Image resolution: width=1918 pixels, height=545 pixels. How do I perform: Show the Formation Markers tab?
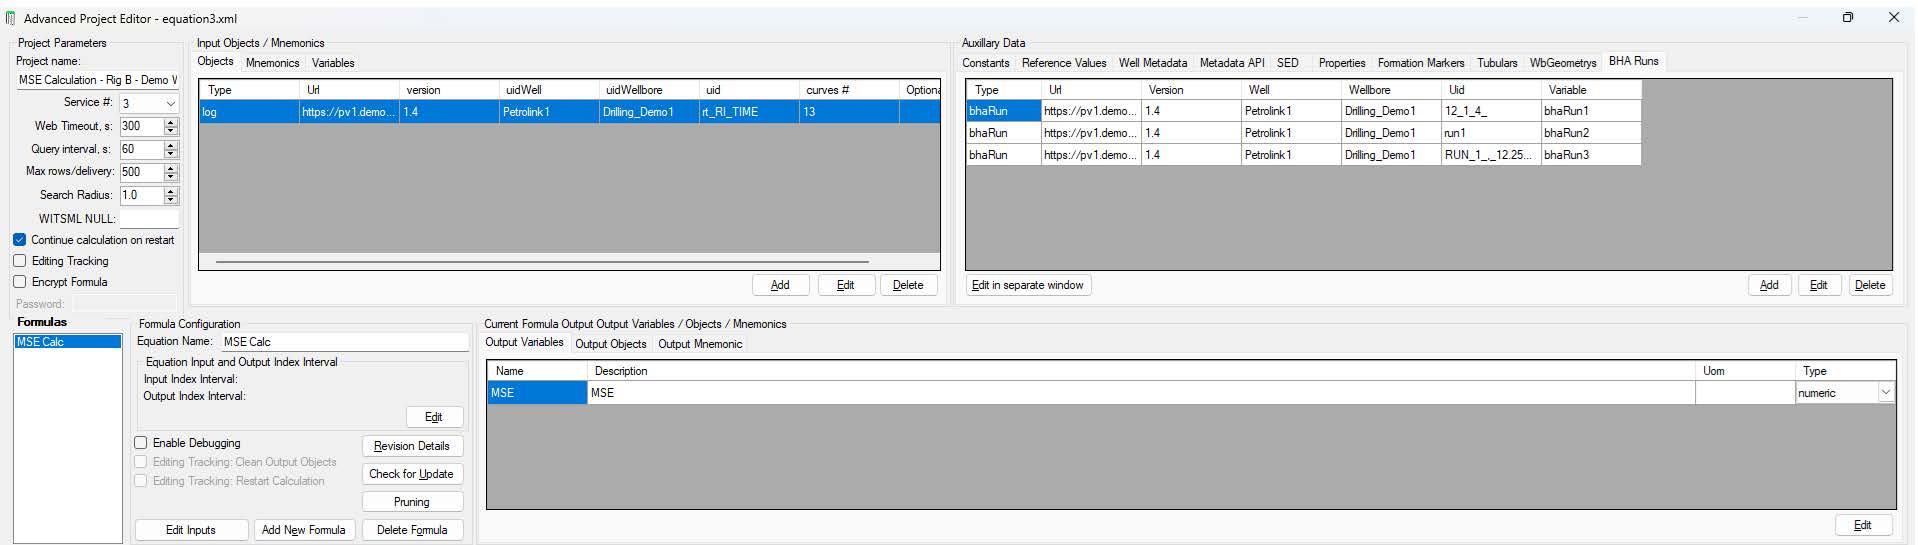1420,63
